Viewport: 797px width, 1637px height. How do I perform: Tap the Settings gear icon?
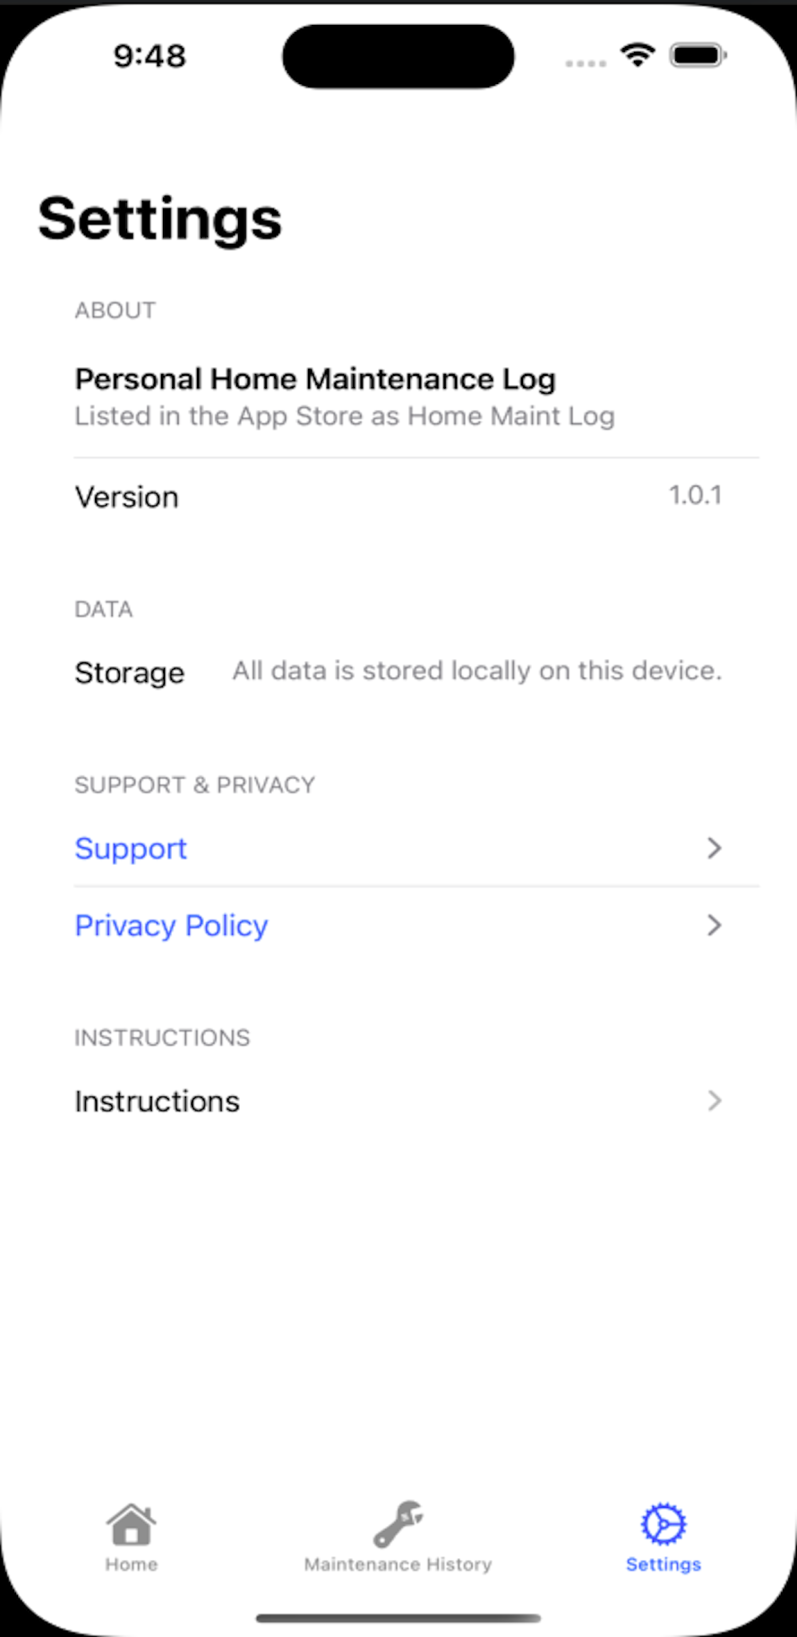pyautogui.click(x=663, y=1524)
